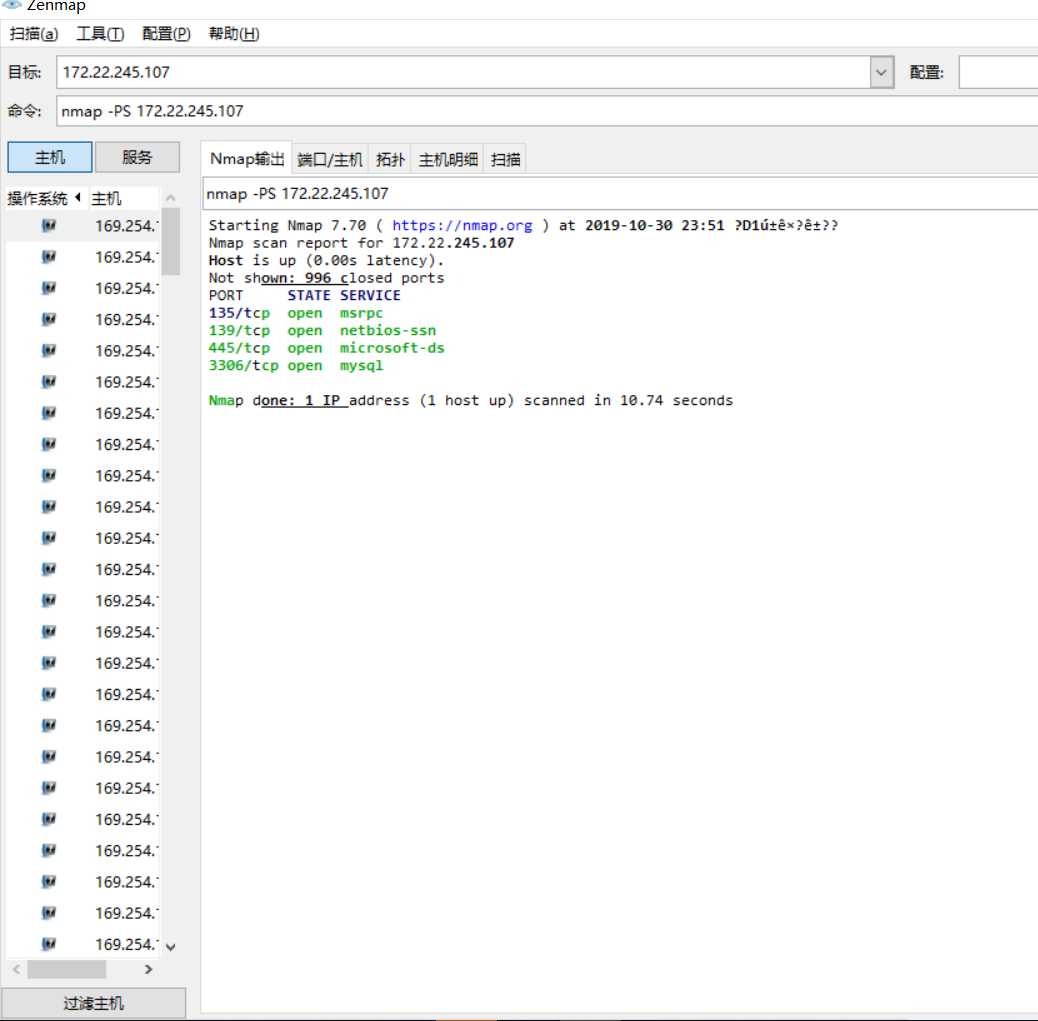The width and height of the screenshot is (1038, 1021).
Task: Click the msrpc service name
Action: [x=361, y=313]
